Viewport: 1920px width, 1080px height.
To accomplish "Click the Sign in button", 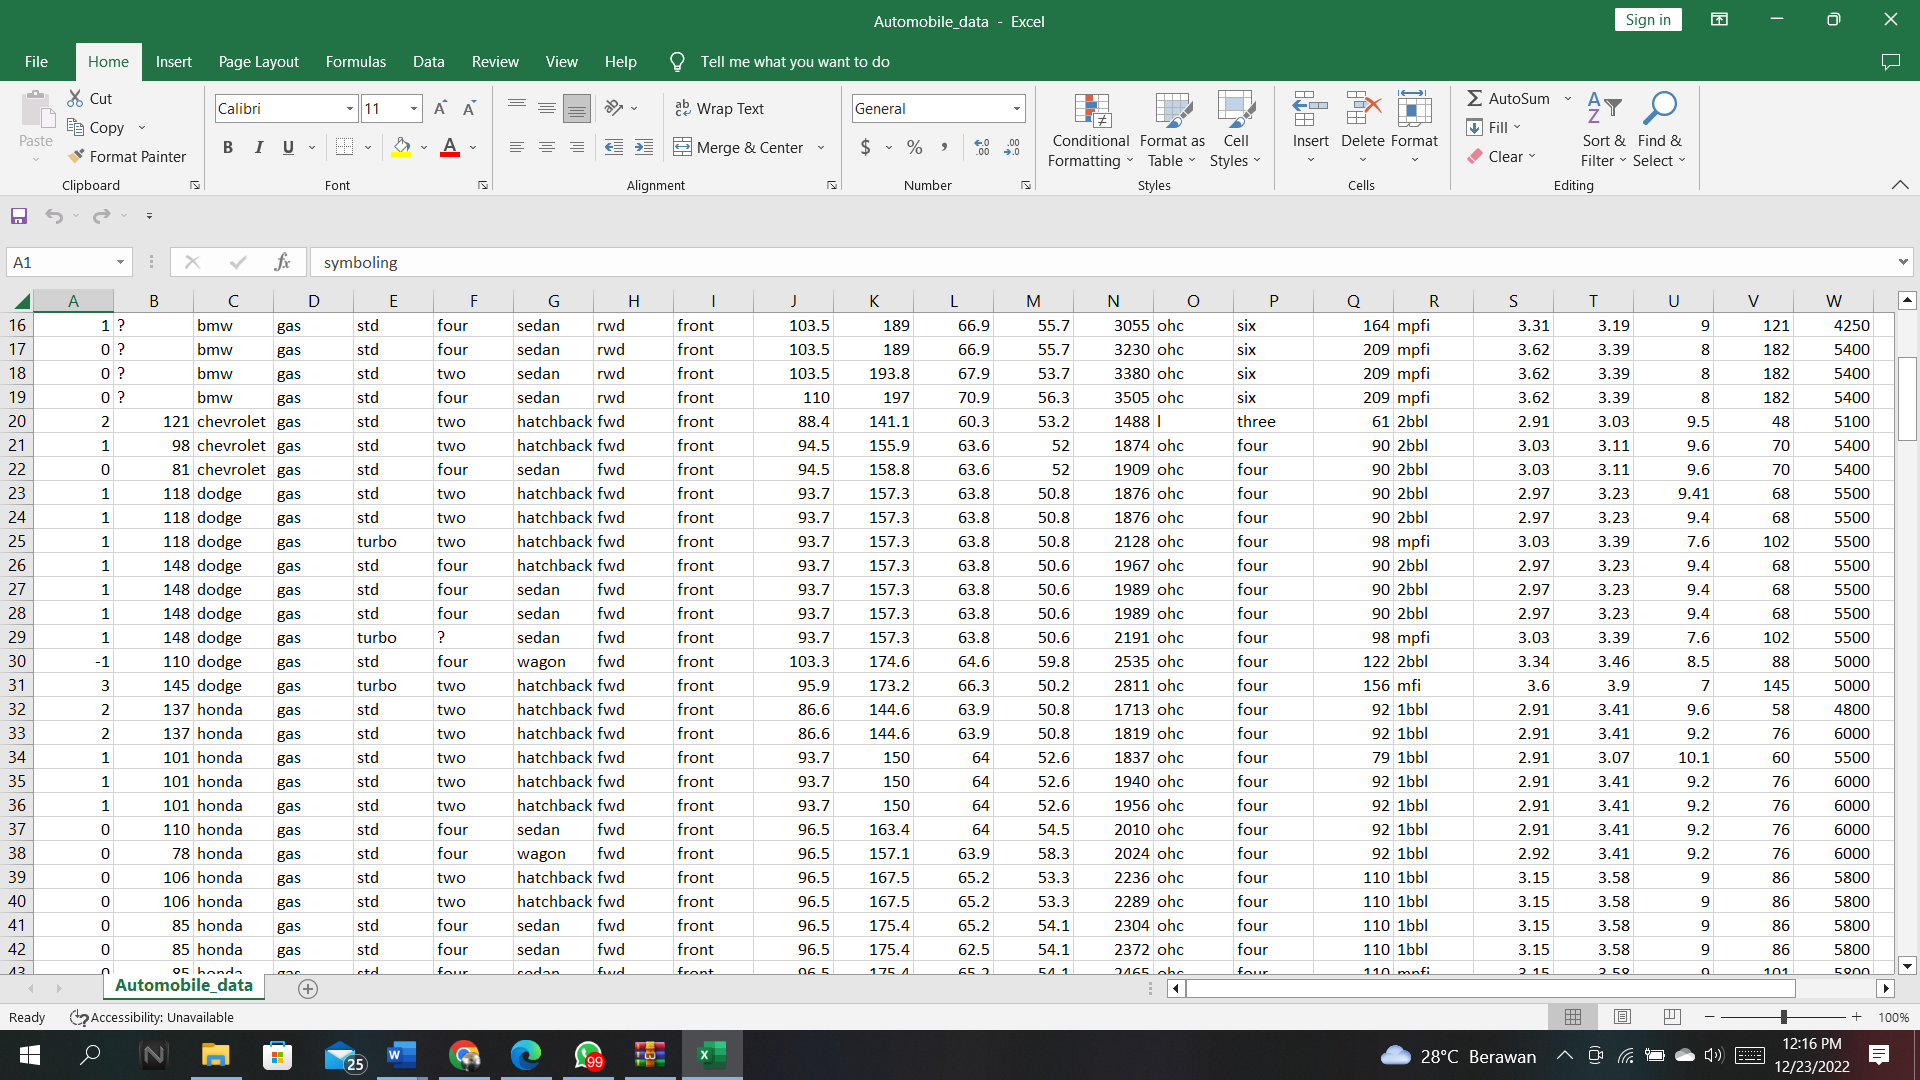I will pyautogui.click(x=1647, y=20).
